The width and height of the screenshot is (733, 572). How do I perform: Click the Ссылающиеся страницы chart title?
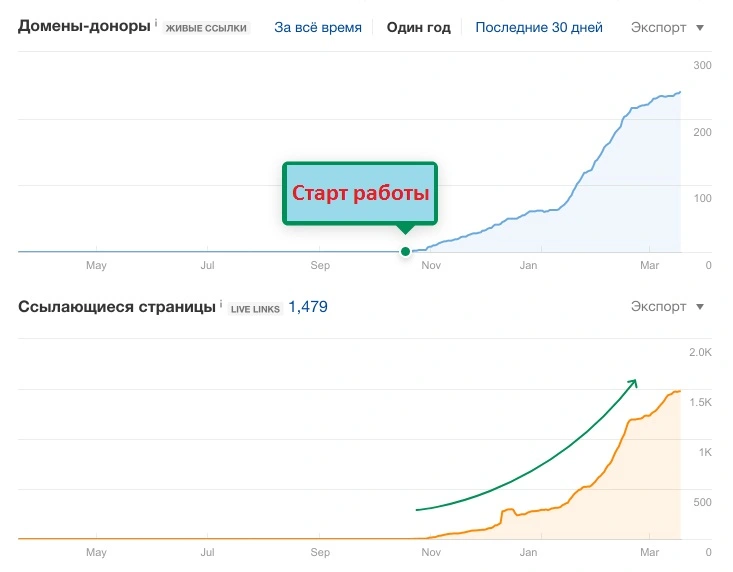coord(116,307)
